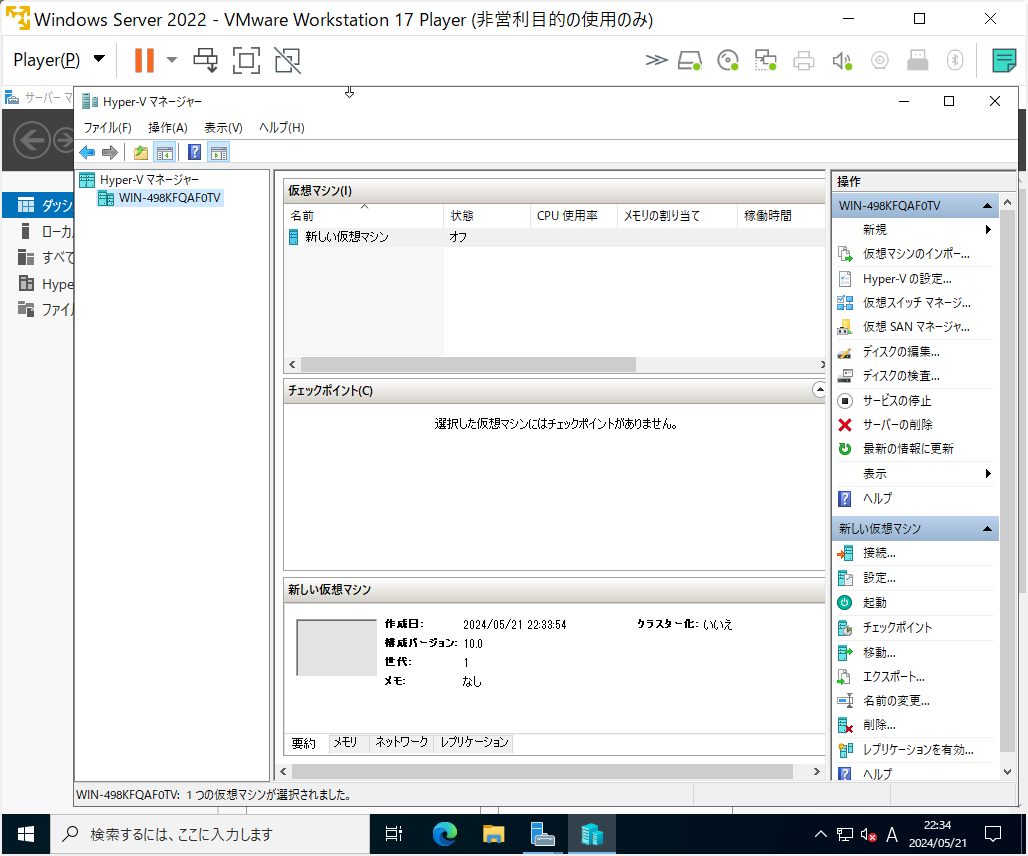Click the back navigation arrow in Hyper-V Manager

coord(87,152)
